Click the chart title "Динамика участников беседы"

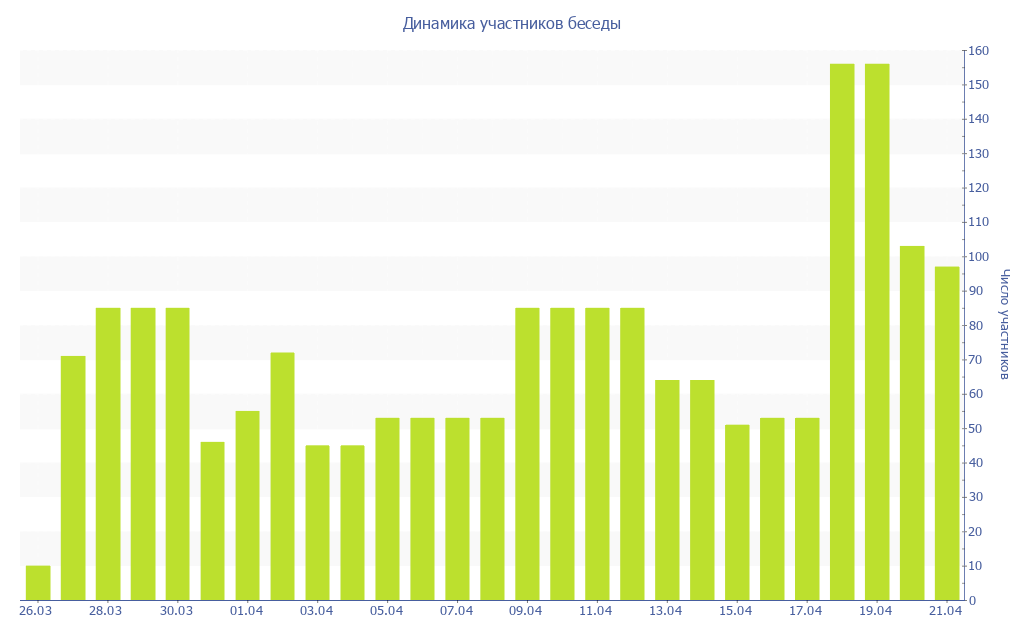[x=511, y=23]
